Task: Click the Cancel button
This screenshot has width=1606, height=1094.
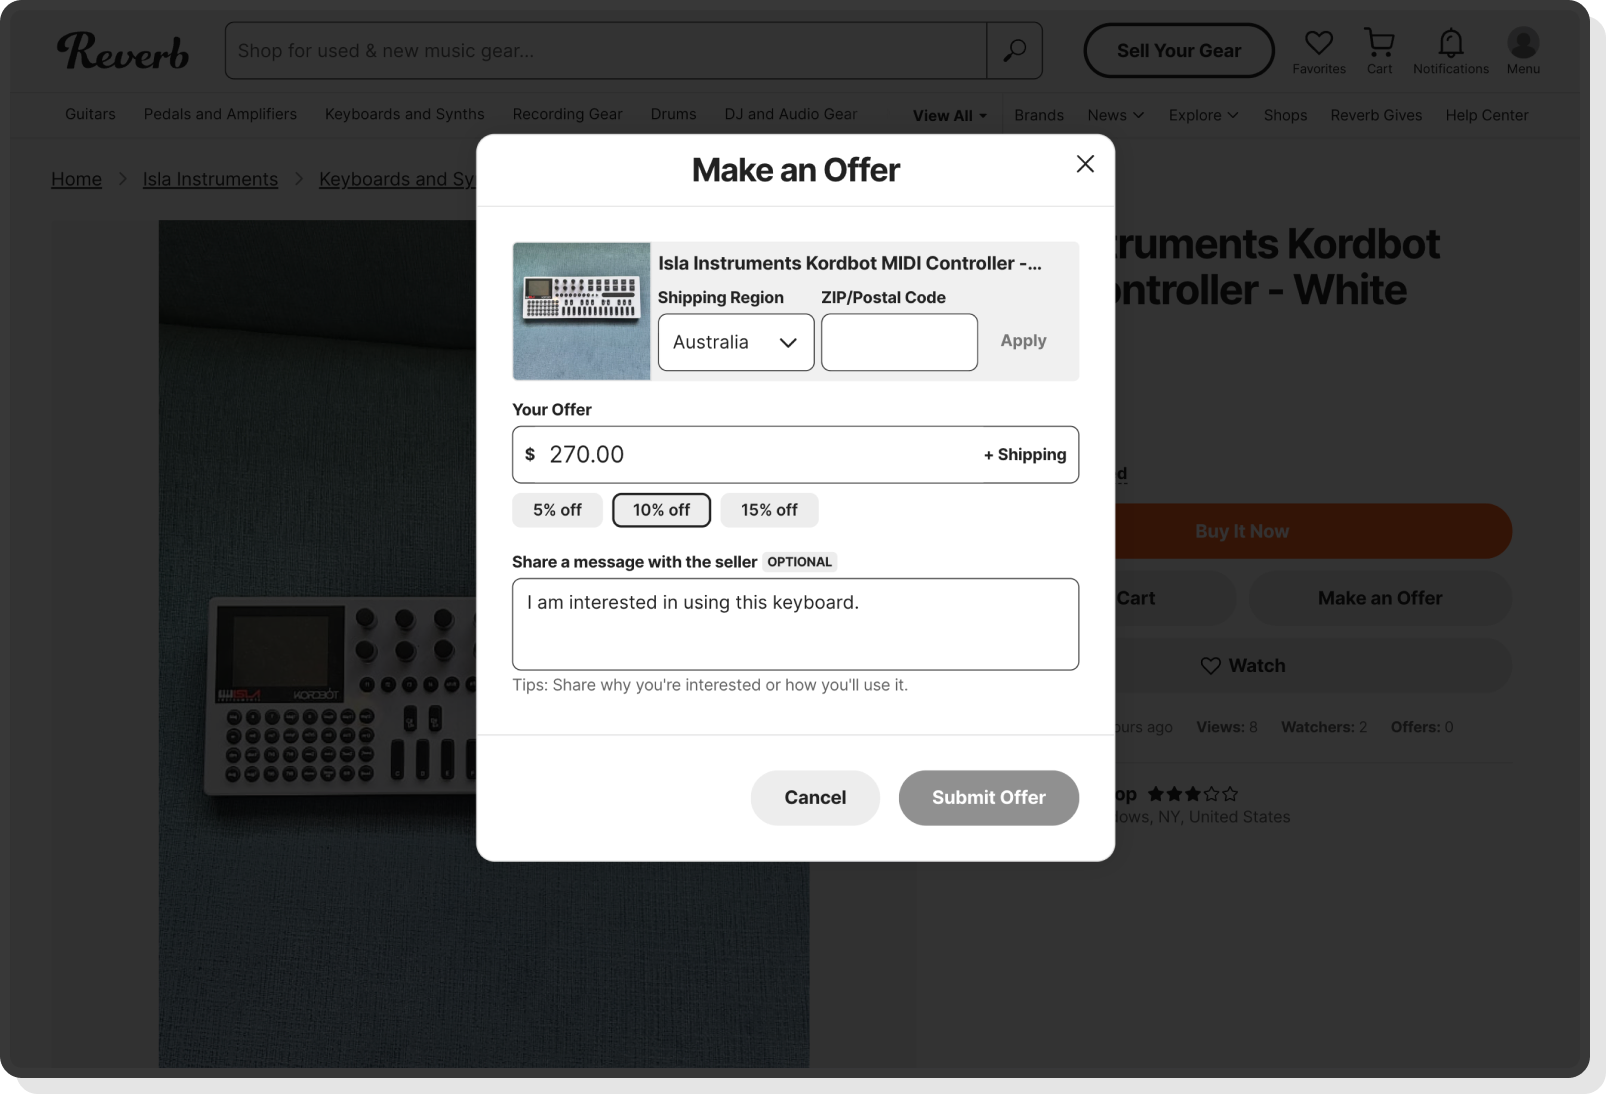Action: (x=814, y=797)
